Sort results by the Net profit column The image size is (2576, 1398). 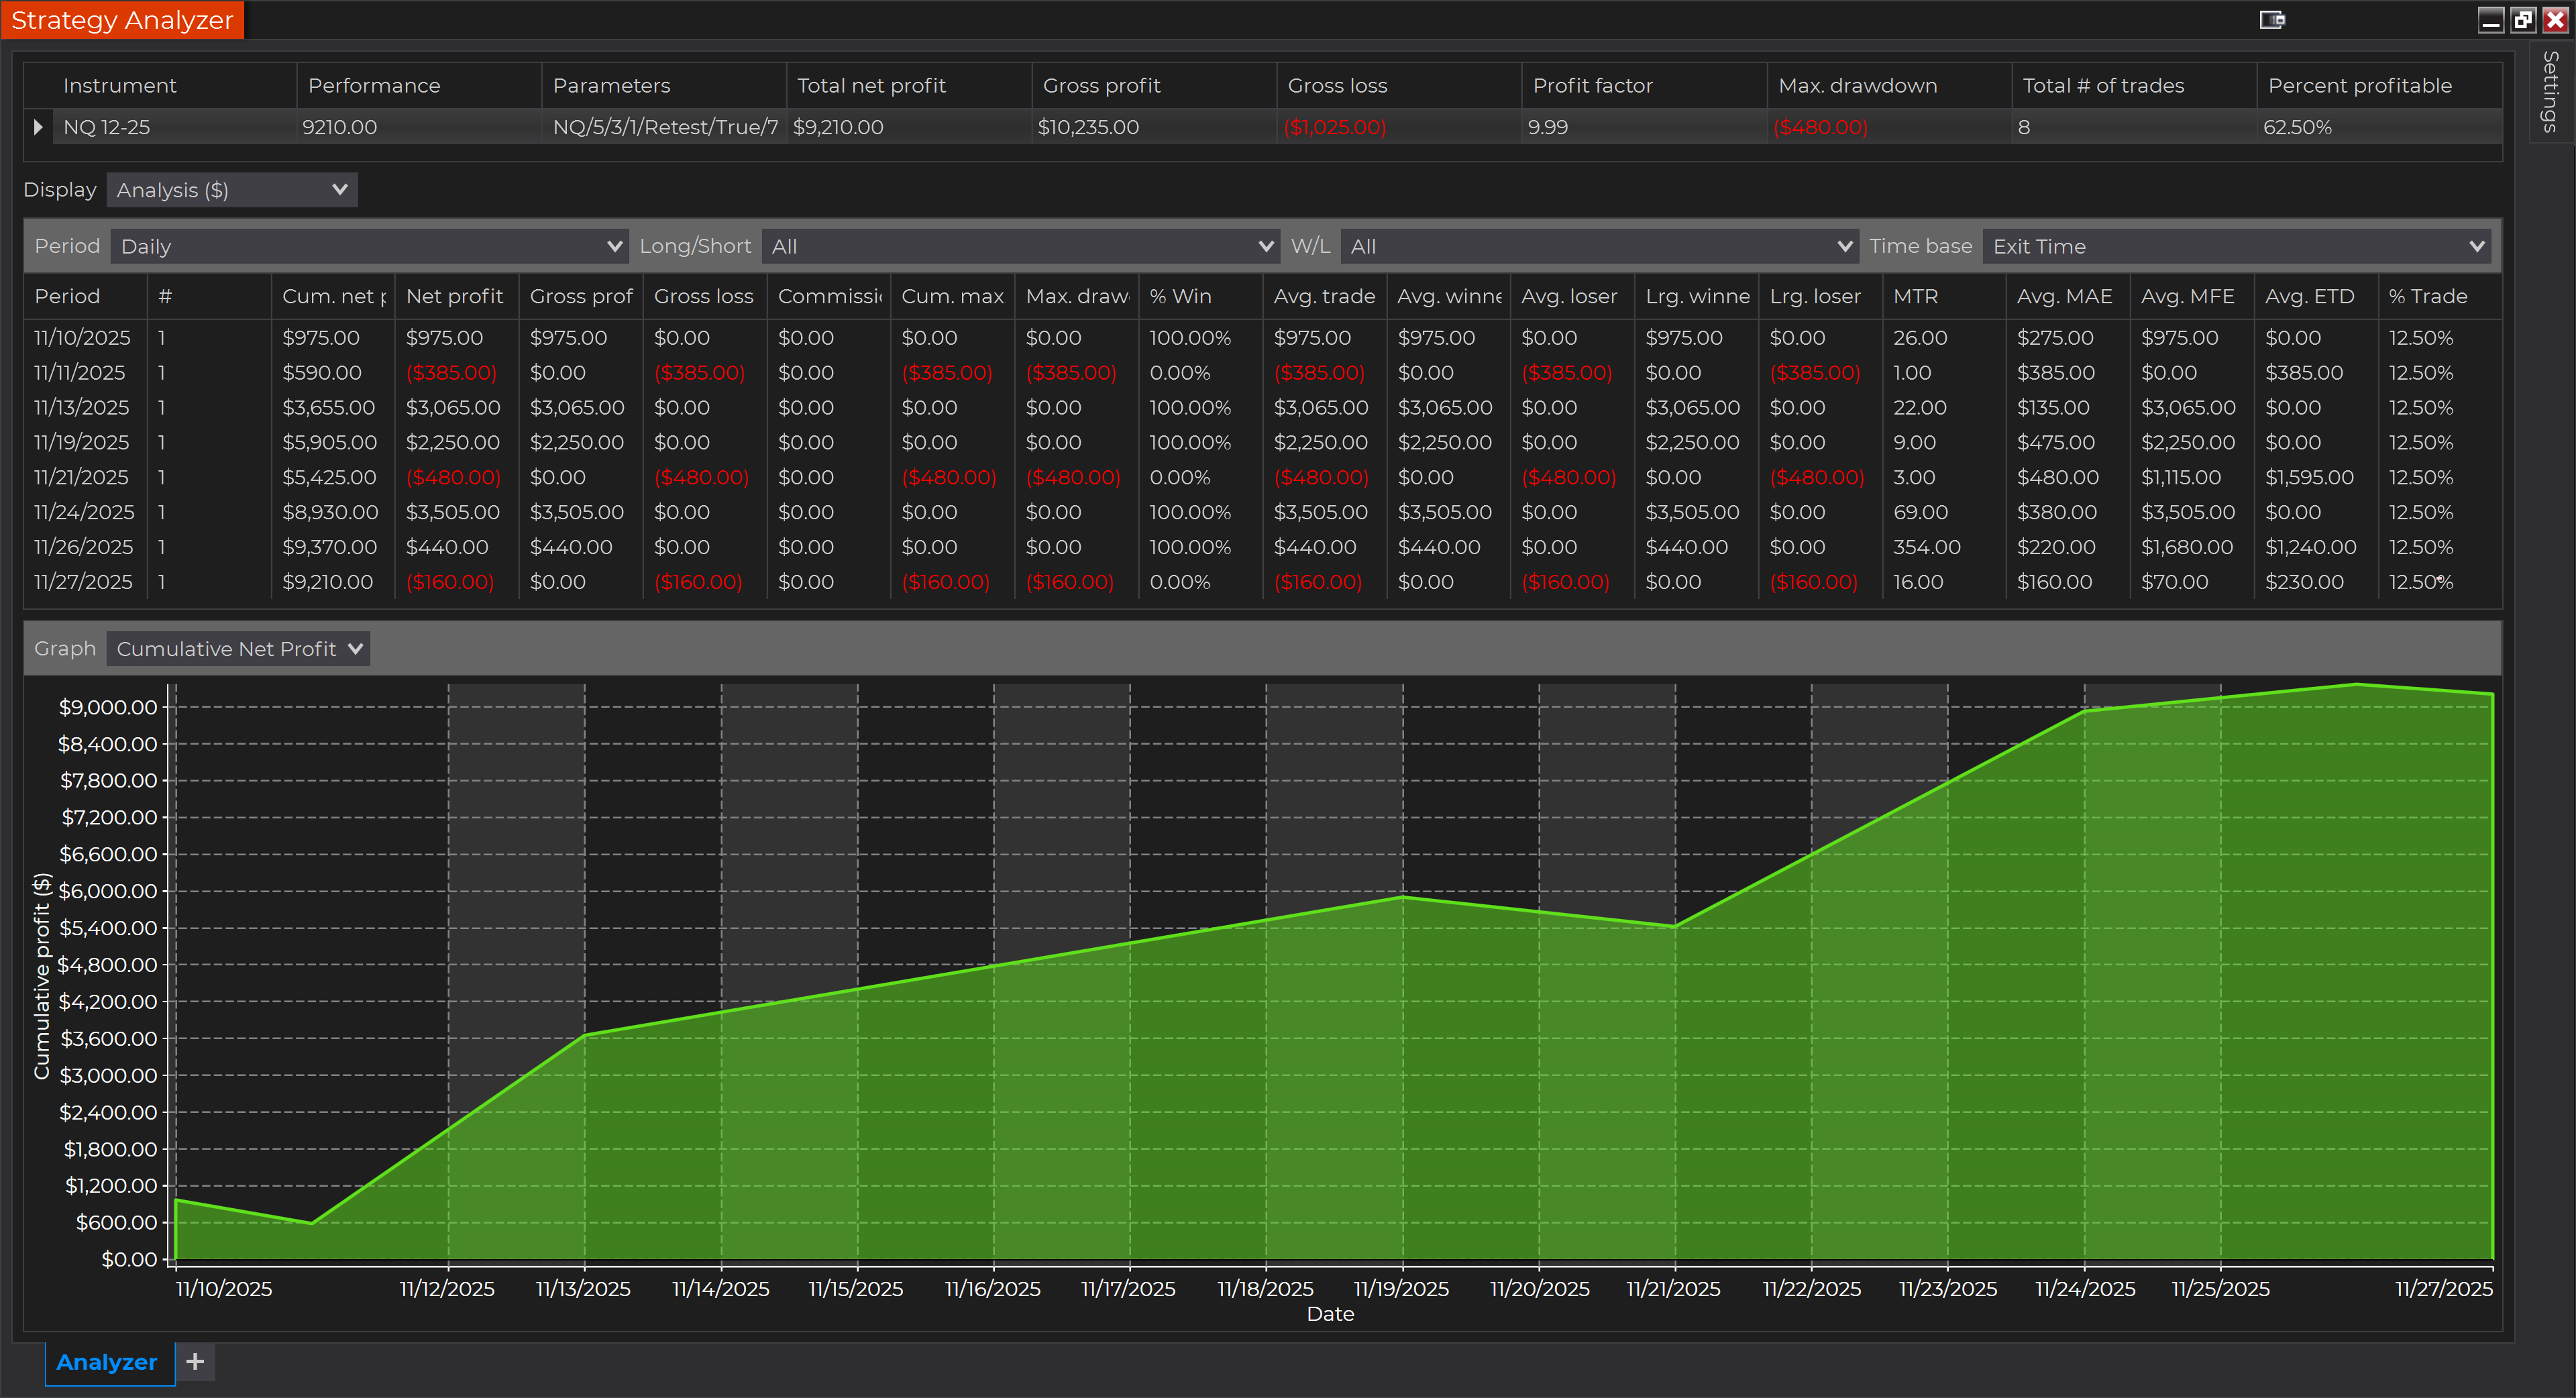pyautogui.click(x=455, y=296)
